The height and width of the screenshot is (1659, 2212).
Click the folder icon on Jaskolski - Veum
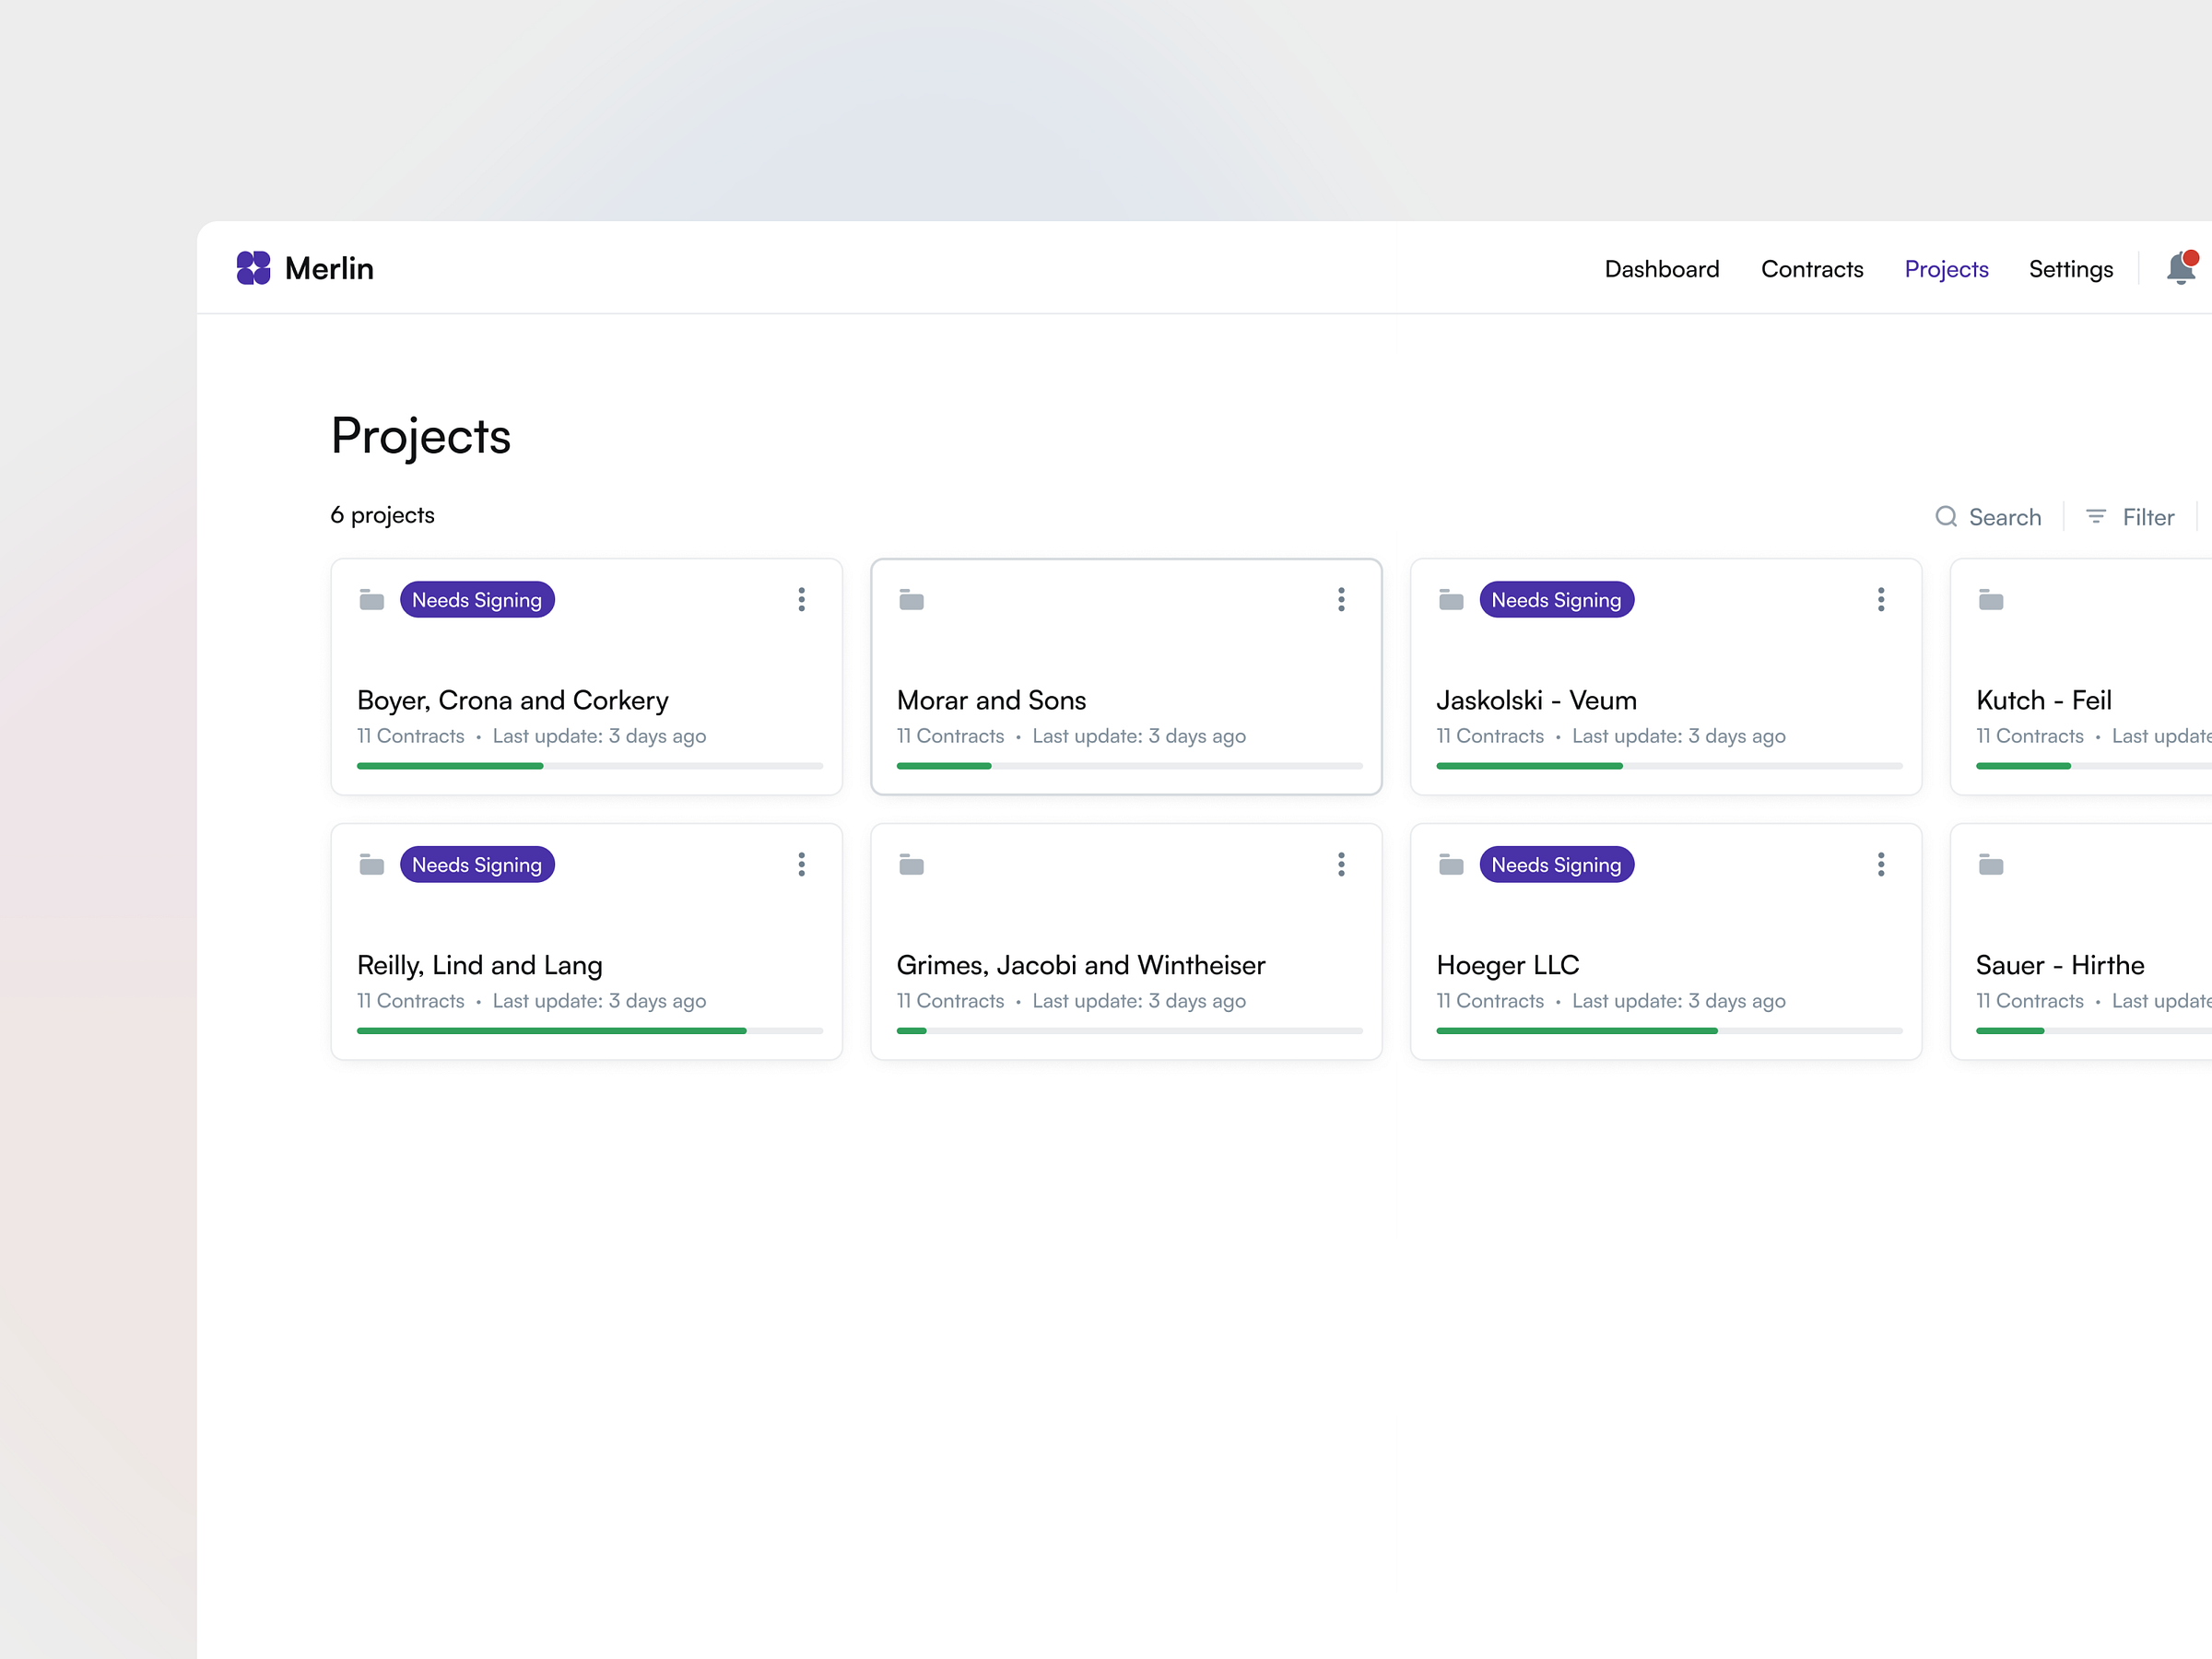click(1451, 600)
